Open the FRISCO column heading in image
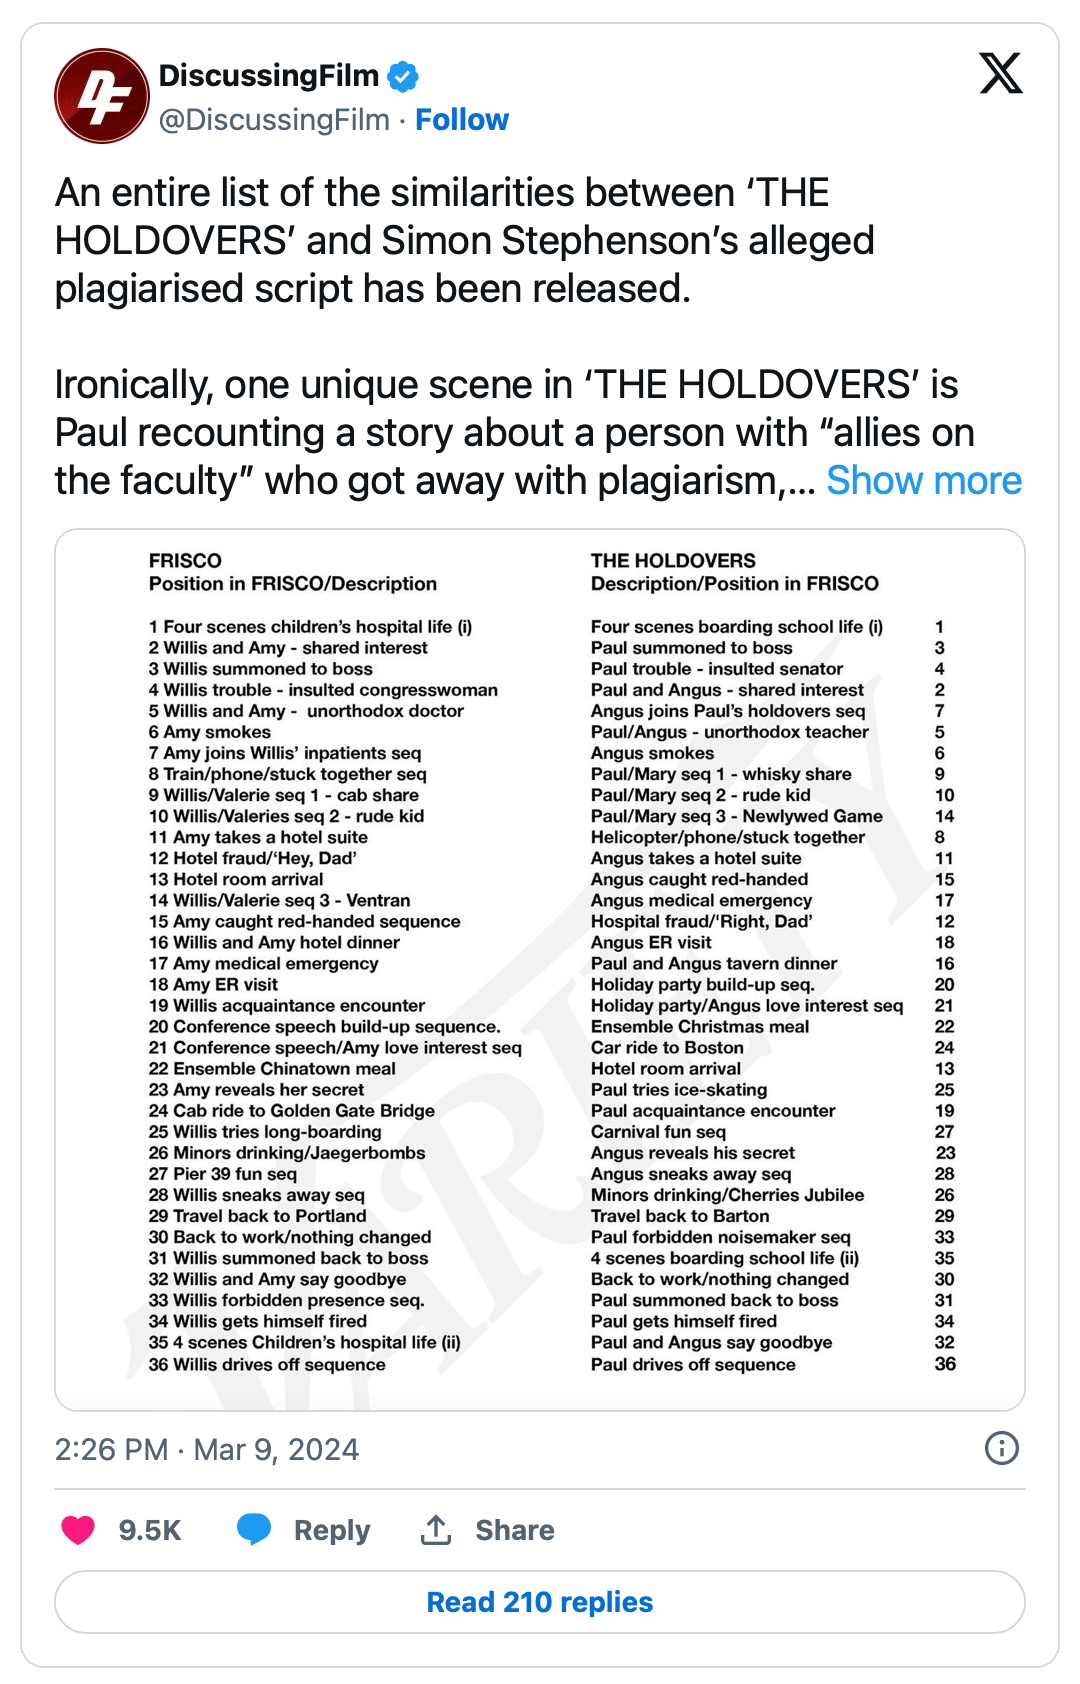Image resolution: width=1080 pixels, height=1684 pixels. coord(185,560)
